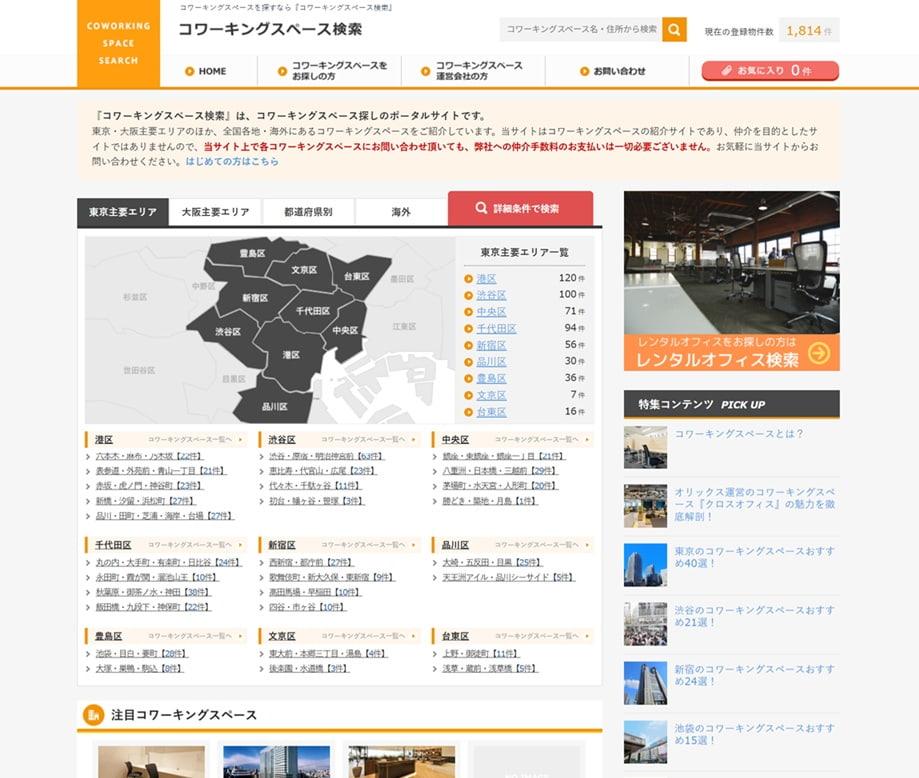Open the favorites (お気に入り) button
Image resolution: width=919 pixels, height=778 pixels.
(x=769, y=71)
